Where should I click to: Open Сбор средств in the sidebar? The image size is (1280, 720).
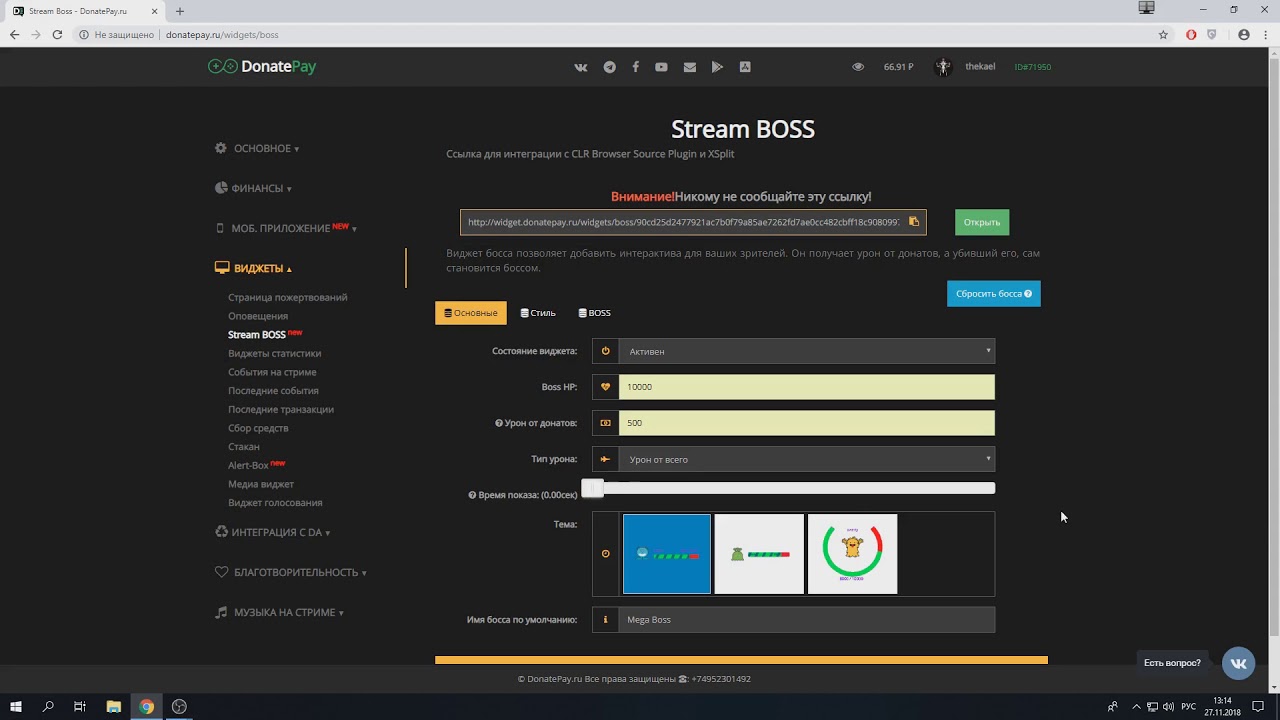(x=258, y=428)
